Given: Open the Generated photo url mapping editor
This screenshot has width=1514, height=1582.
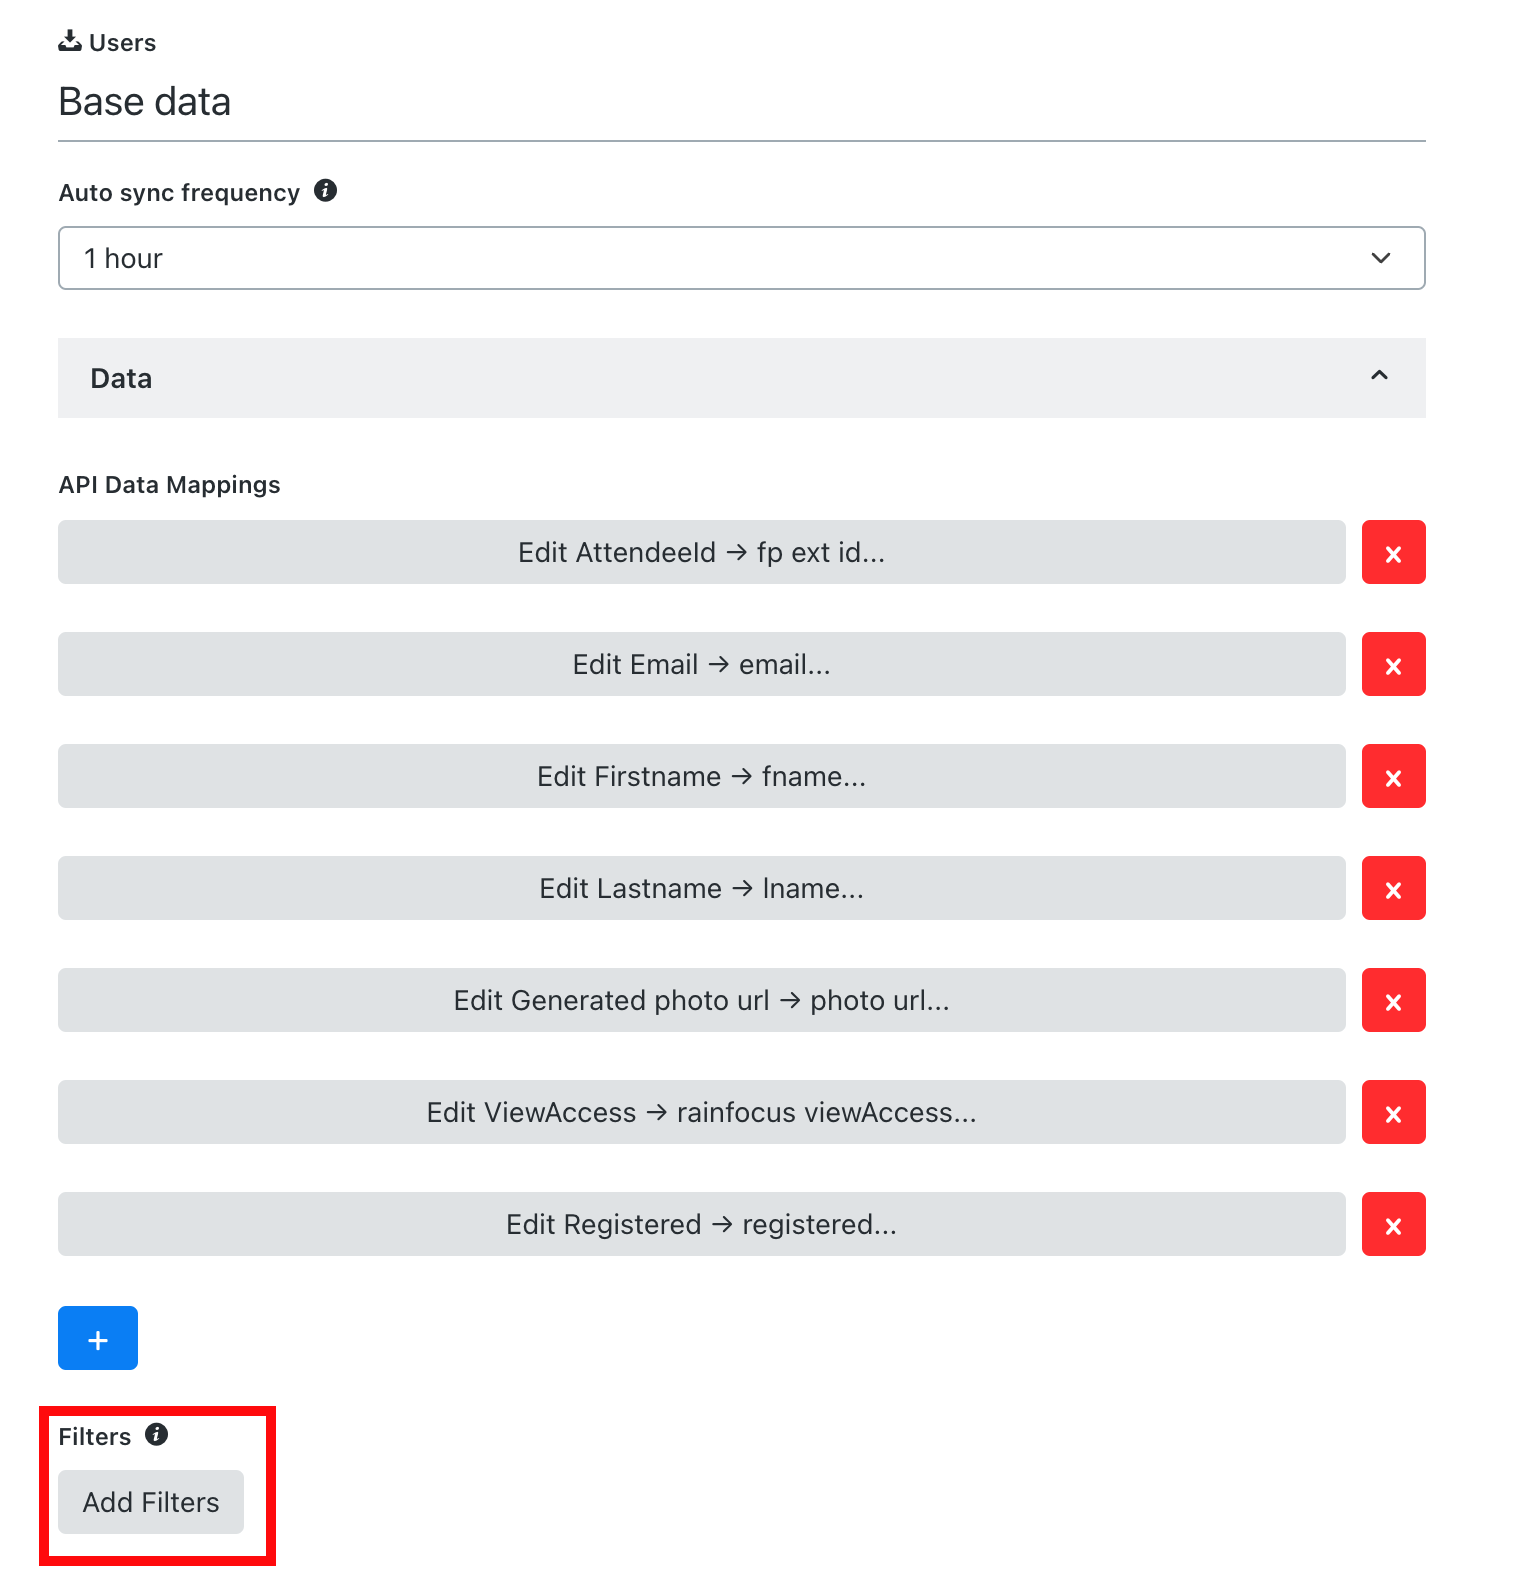Looking at the screenshot, I should click(x=701, y=1000).
